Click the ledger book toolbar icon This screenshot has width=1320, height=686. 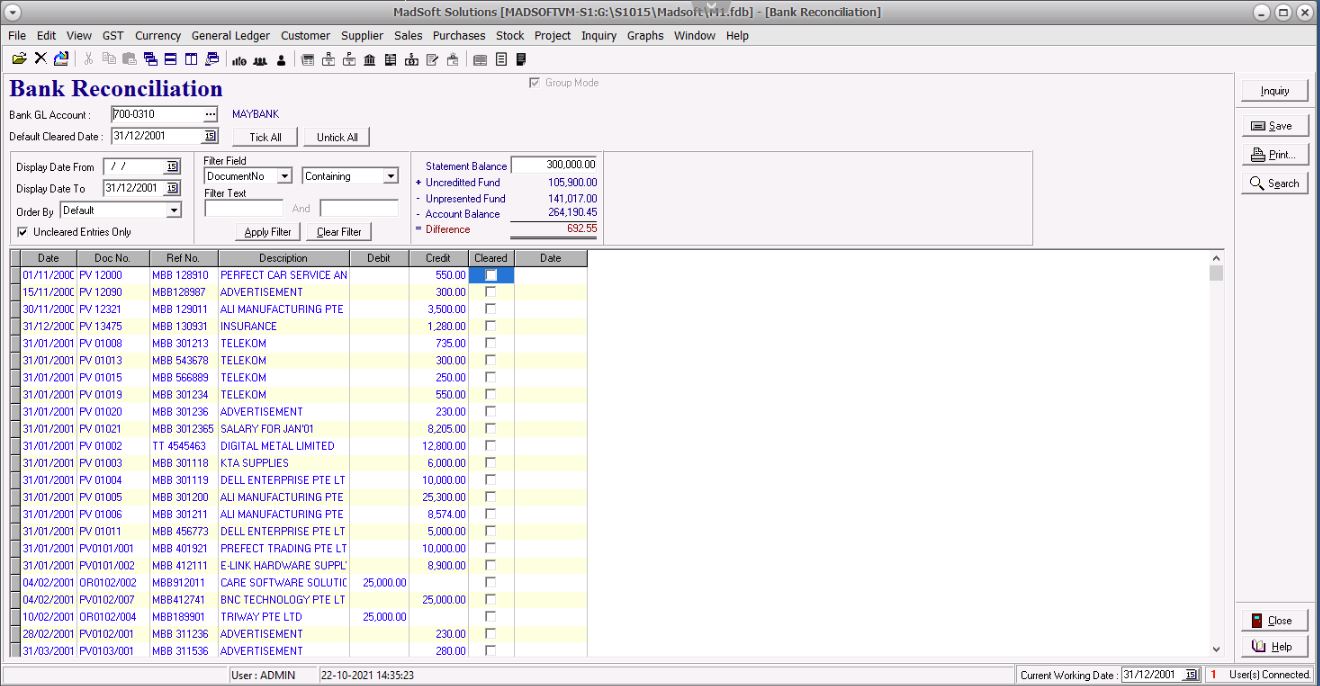390,59
